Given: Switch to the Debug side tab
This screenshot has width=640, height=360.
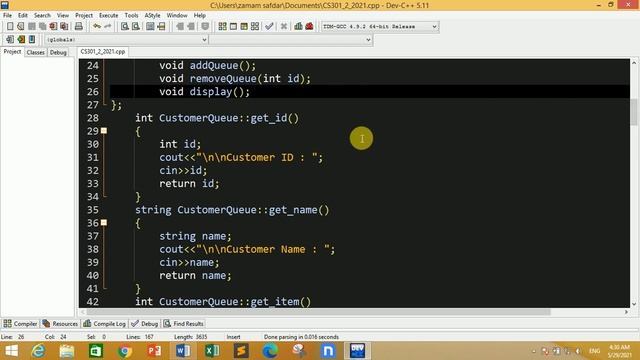Looking at the screenshot, I should [x=58, y=52].
